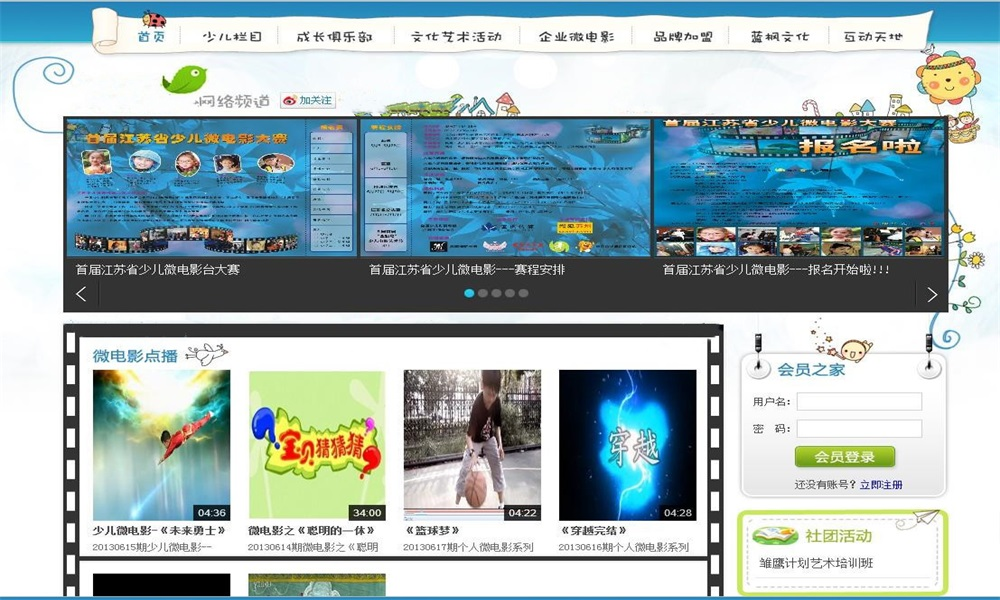The width and height of the screenshot is (1000, 600).
Task: Click the ladybug icon above the menu
Action: coord(154,19)
